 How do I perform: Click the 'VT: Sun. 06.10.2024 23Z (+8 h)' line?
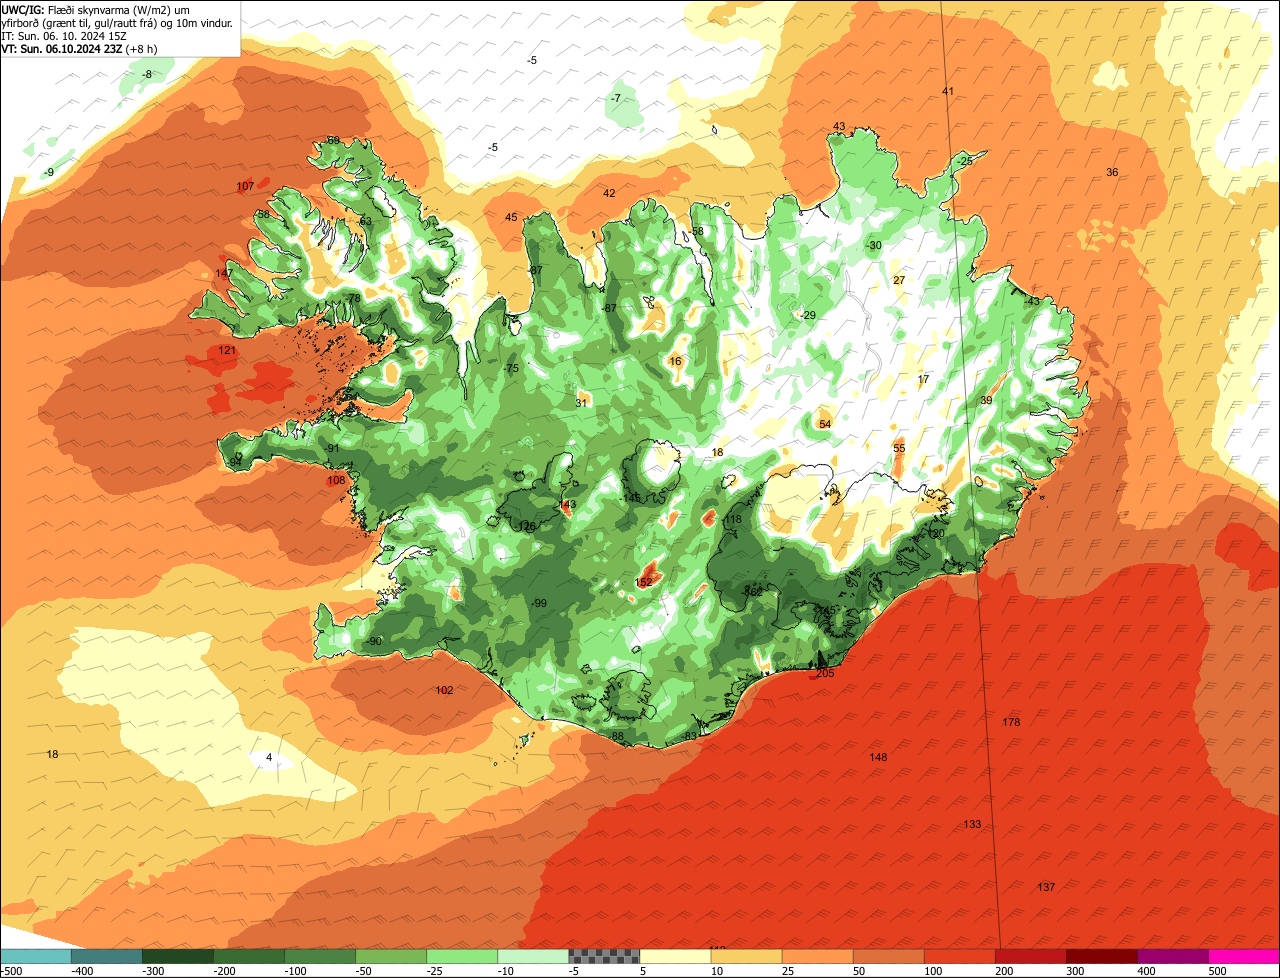point(79,48)
